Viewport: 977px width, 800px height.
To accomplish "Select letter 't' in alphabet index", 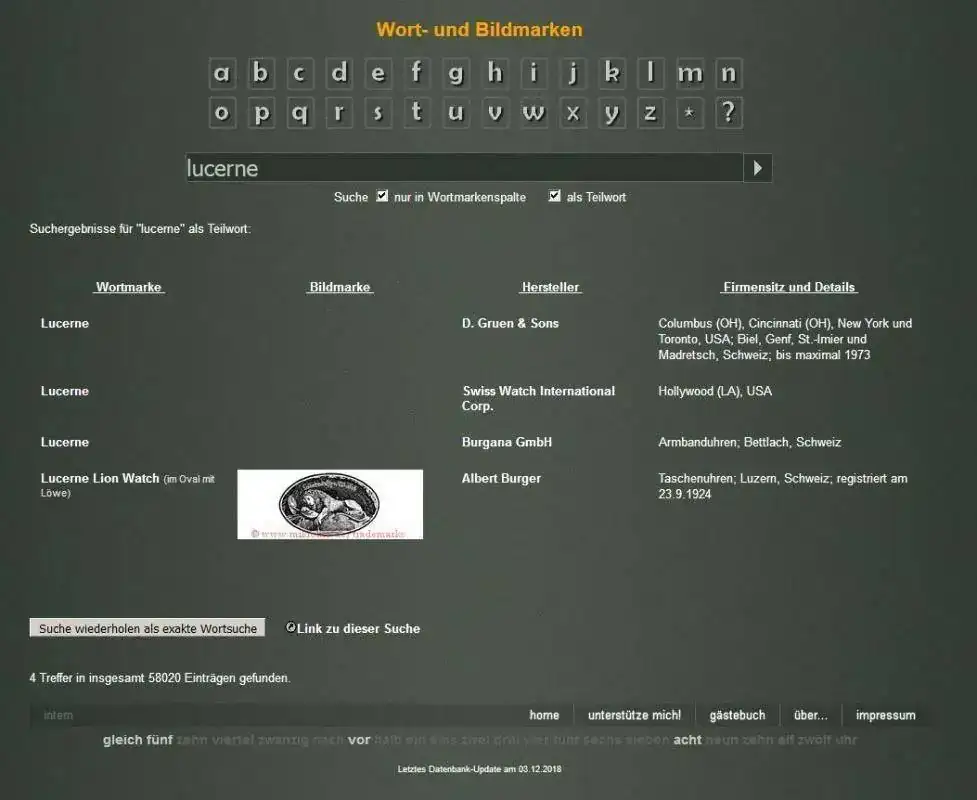I will (x=417, y=113).
